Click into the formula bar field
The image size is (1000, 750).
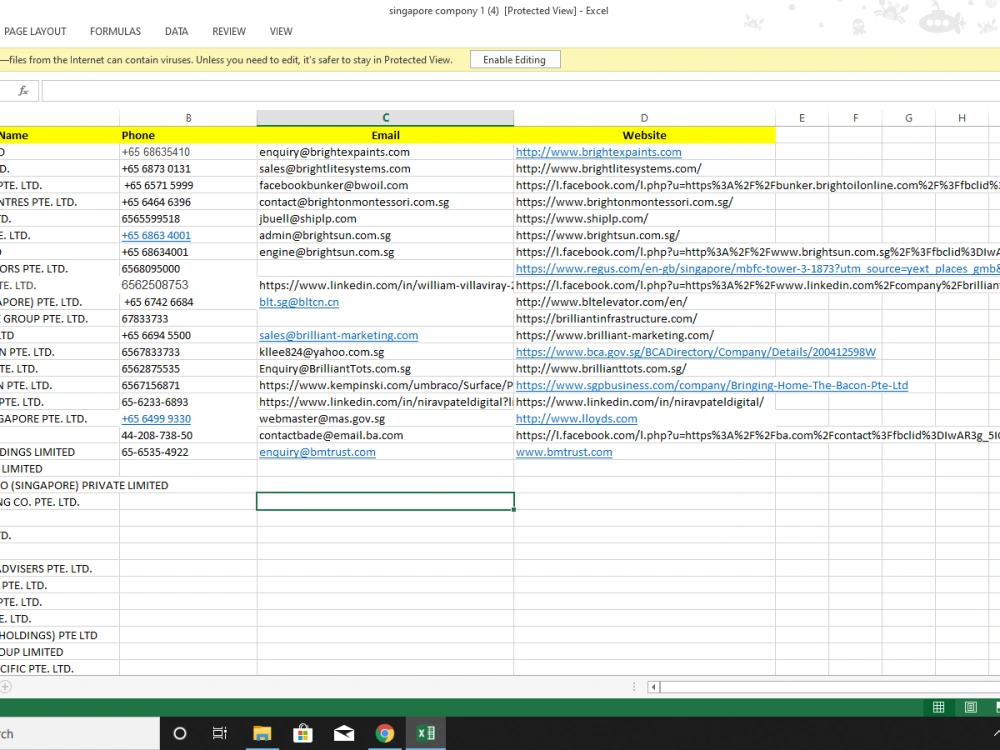click(520, 91)
